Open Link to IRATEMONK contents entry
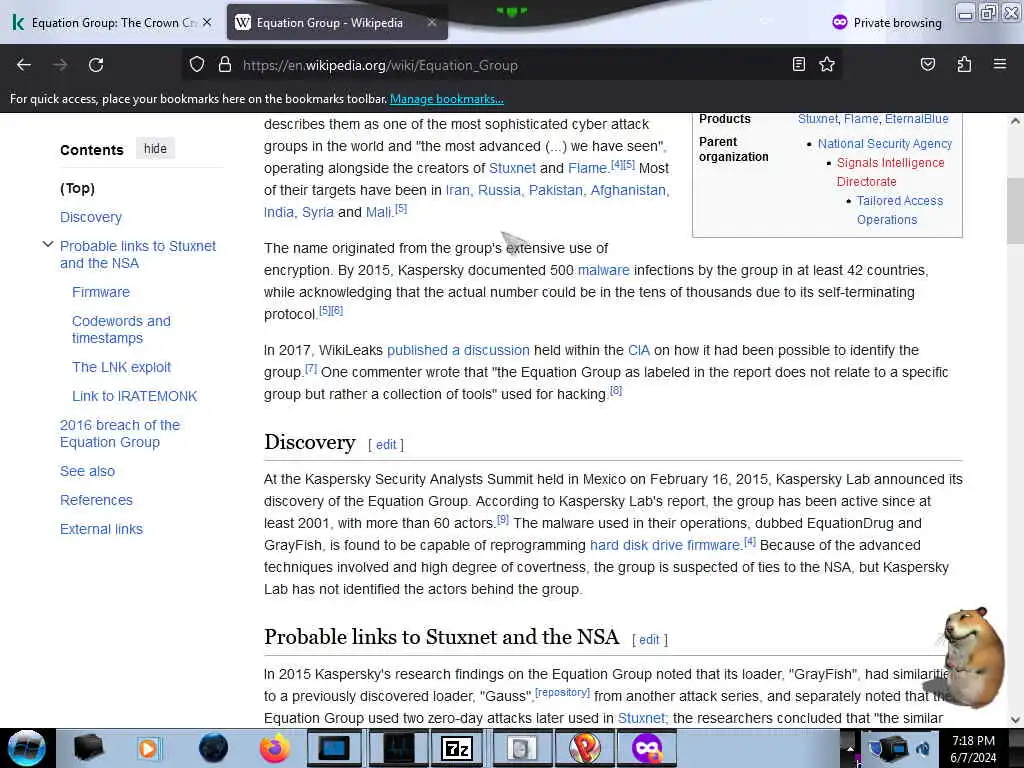Viewport: 1024px width, 768px height. [135, 396]
